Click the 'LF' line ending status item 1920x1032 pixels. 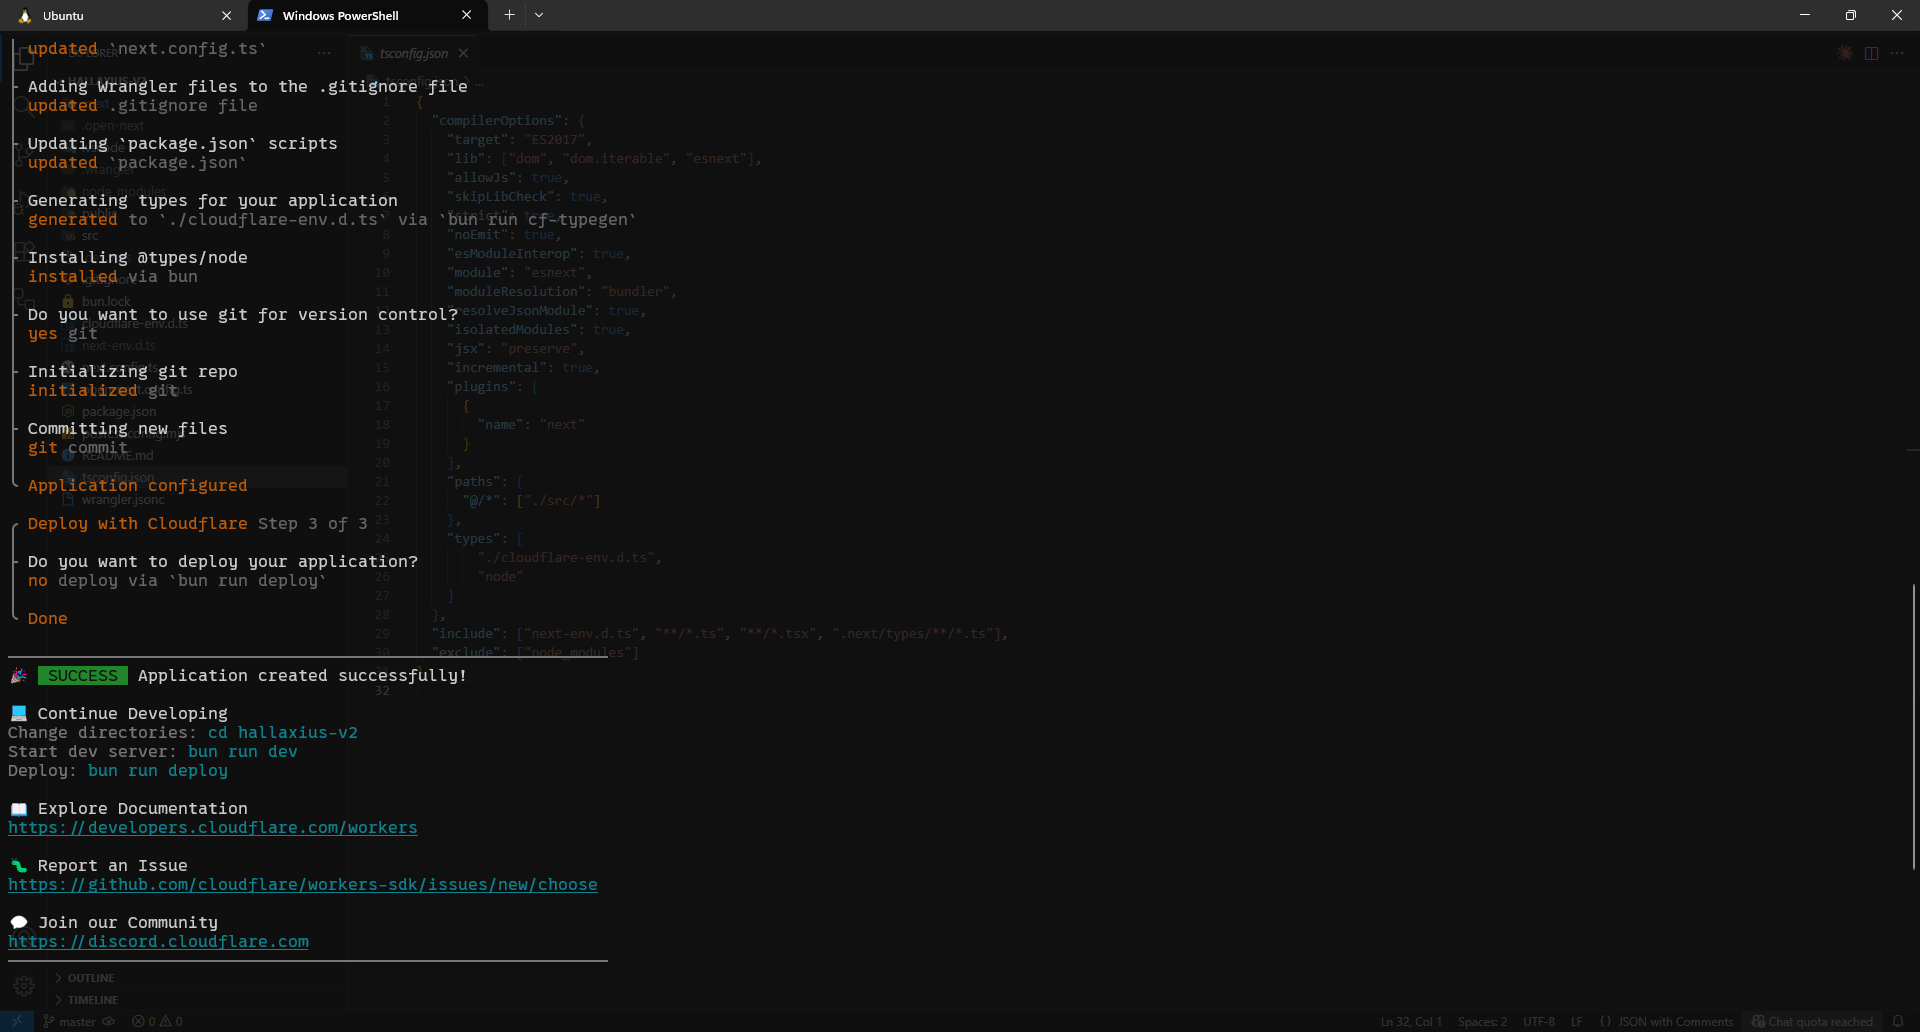point(1576,1022)
